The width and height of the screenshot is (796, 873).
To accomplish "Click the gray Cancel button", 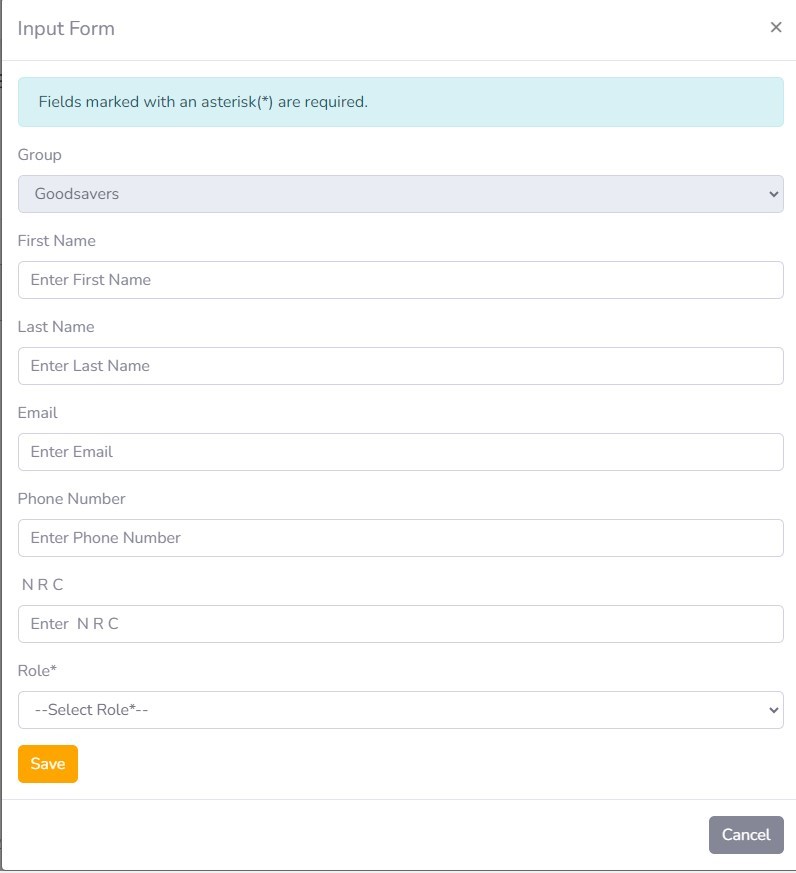I will 746,835.
